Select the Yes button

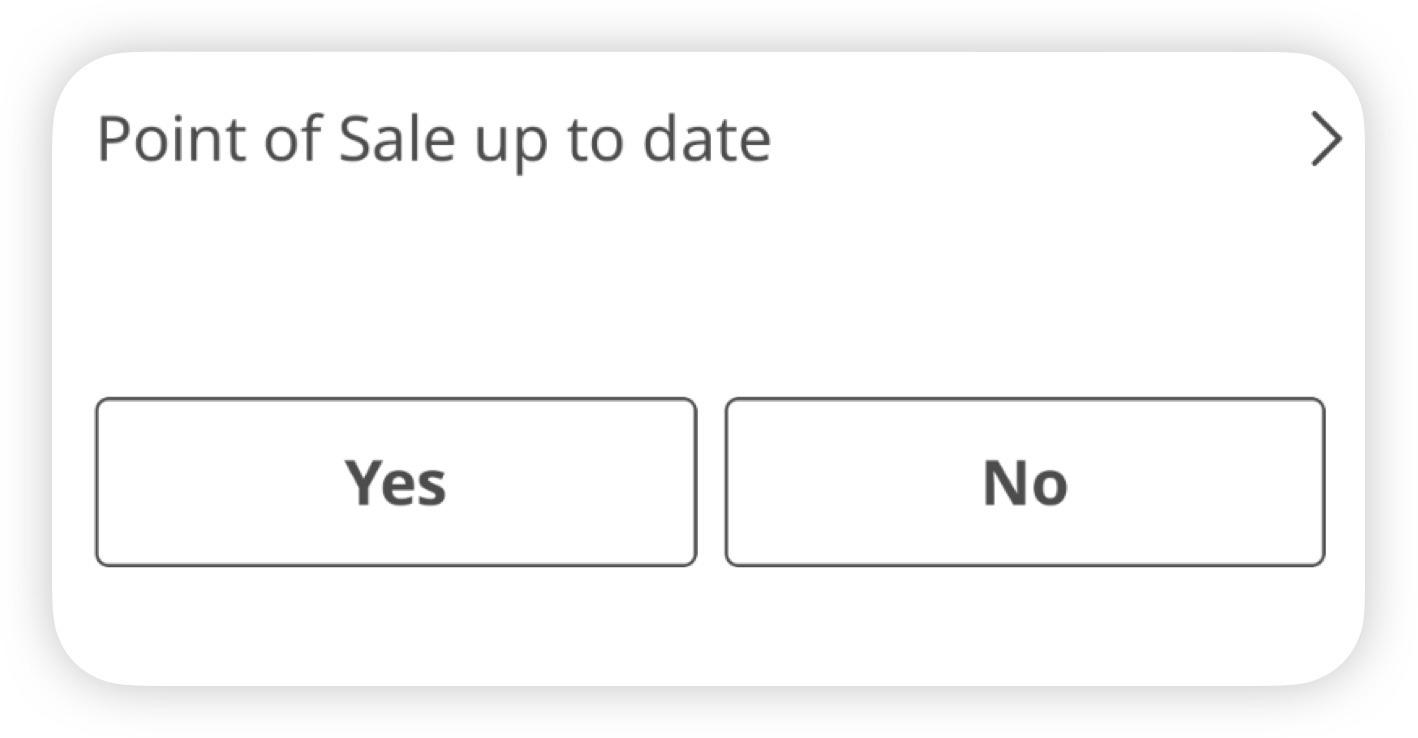pos(396,482)
